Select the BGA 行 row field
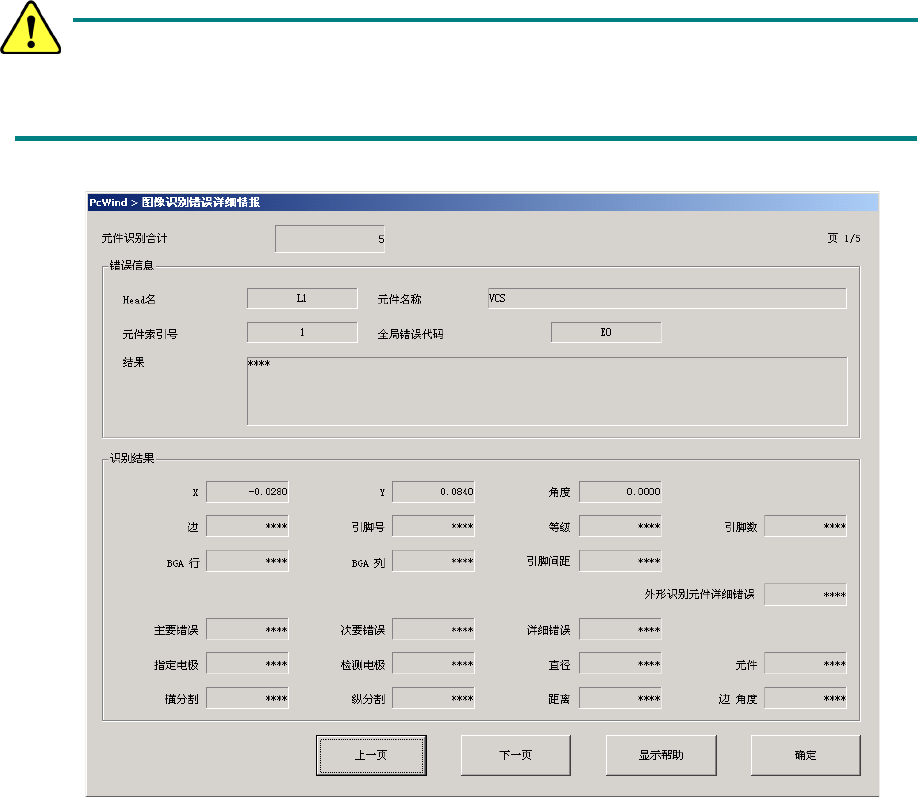This screenshot has height=797, width=918. click(247, 561)
